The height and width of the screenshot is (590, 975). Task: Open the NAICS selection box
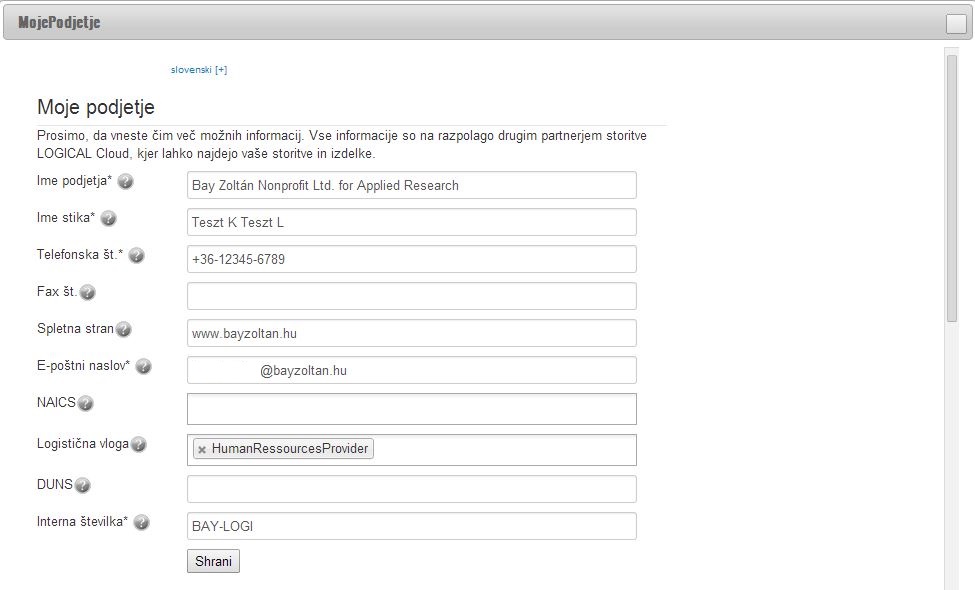[412, 409]
